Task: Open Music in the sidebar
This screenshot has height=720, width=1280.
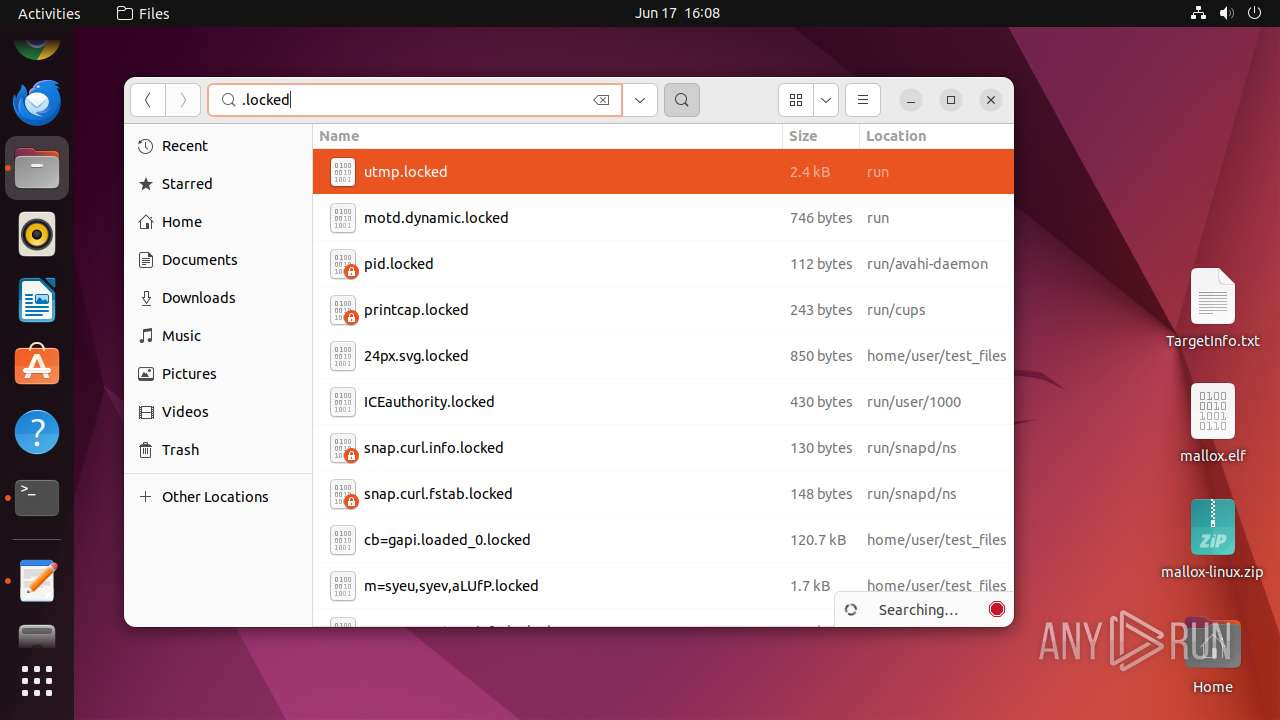Action: (x=218, y=336)
